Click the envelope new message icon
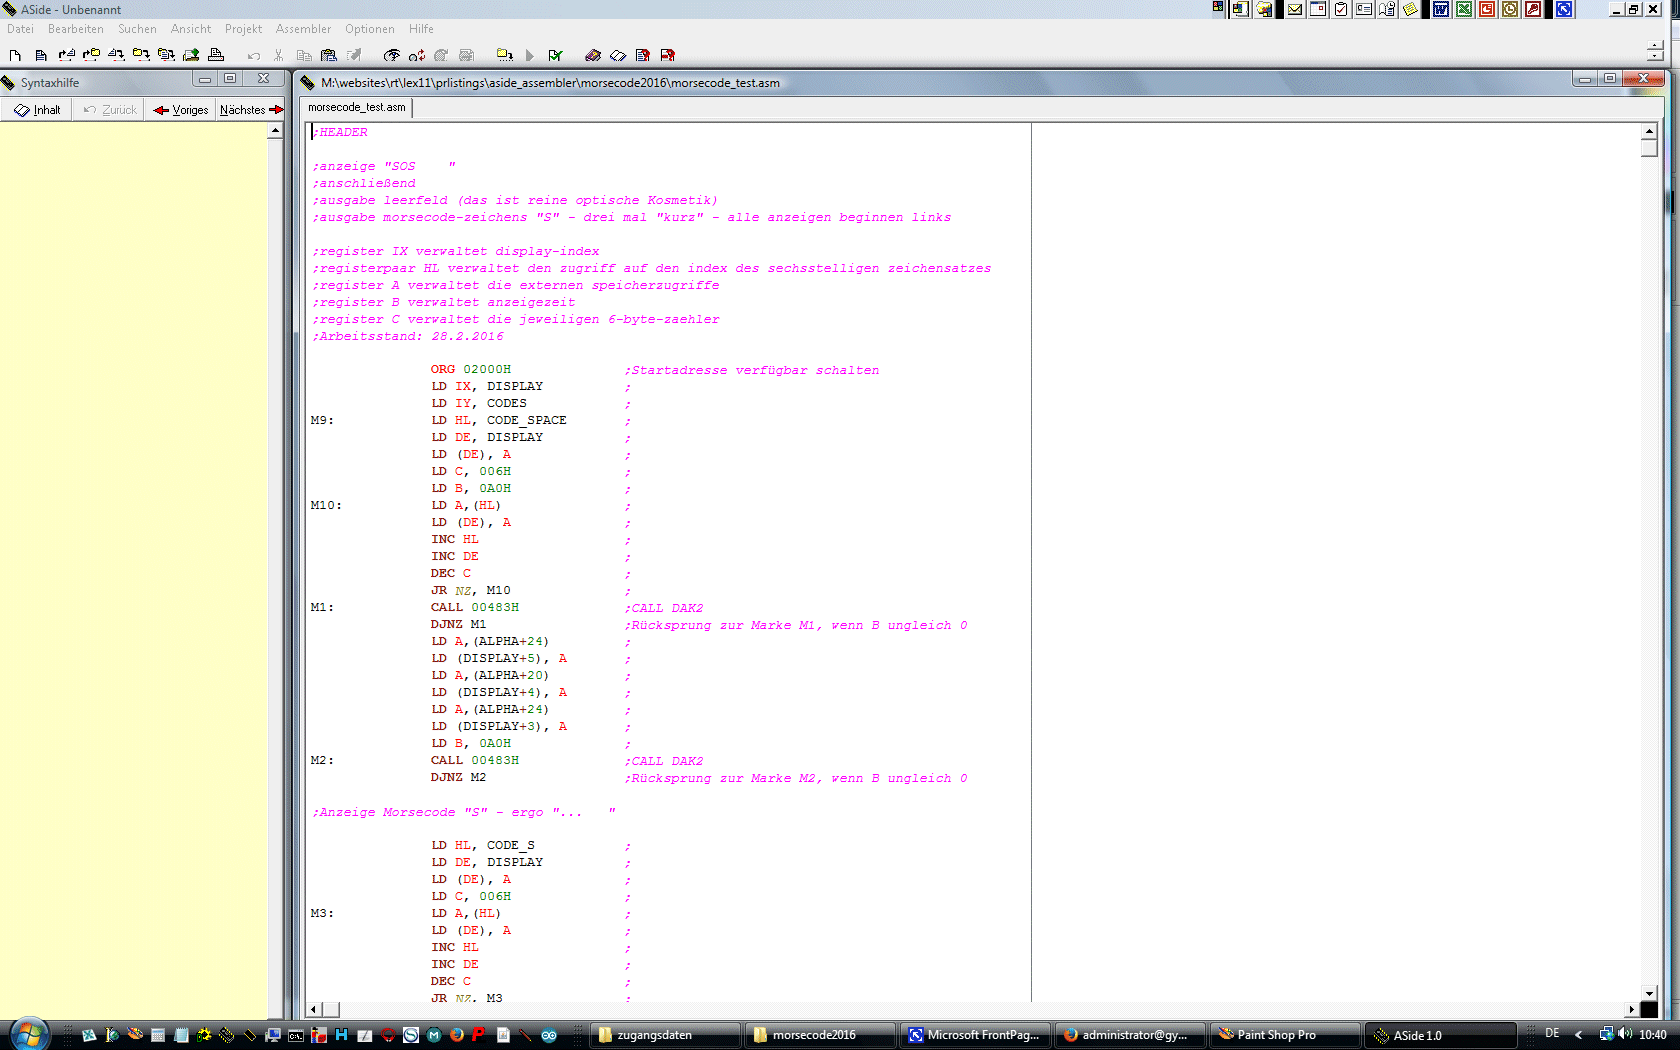The width and height of the screenshot is (1680, 1050). pyautogui.click(x=1295, y=9)
